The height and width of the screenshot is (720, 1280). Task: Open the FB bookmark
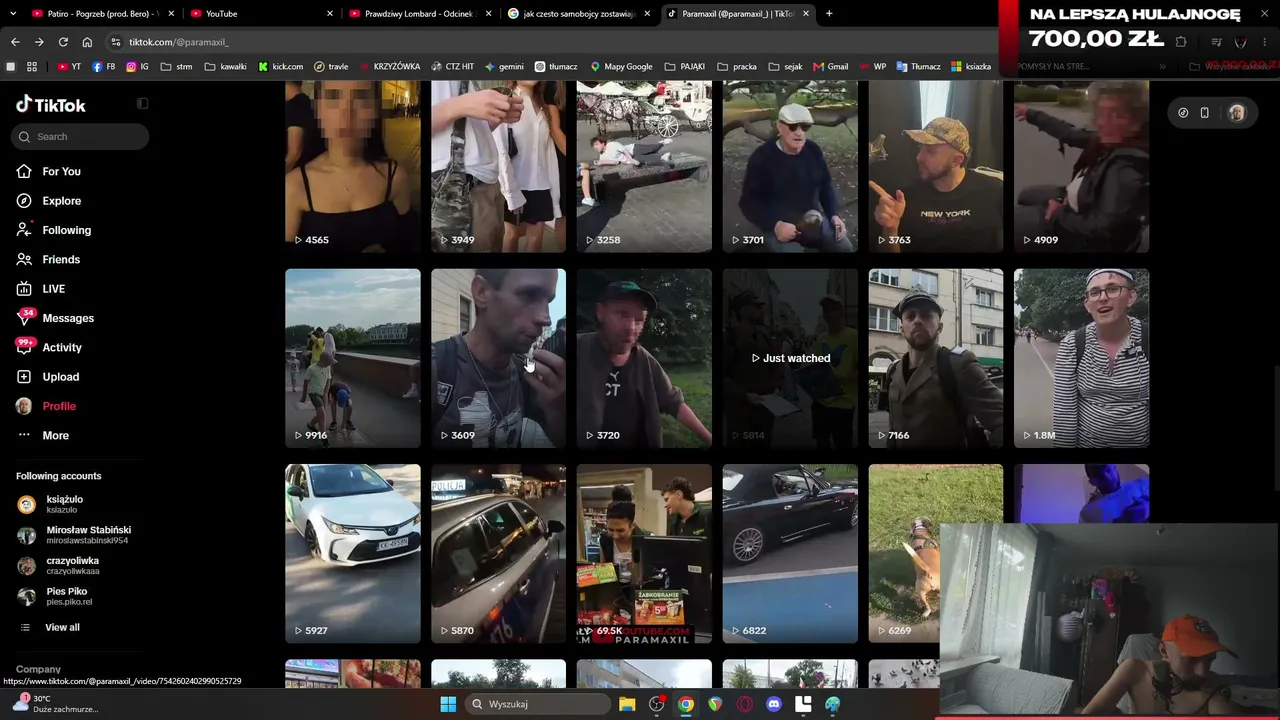click(103, 67)
